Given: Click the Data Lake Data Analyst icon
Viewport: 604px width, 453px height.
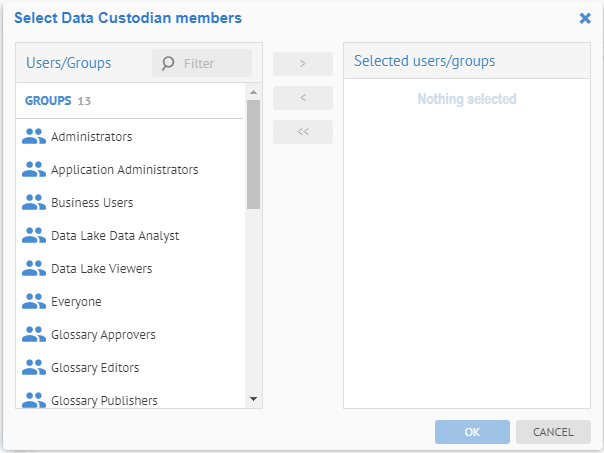Looking at the screenshot, I should pyautogui.click(x=34, y=236).
